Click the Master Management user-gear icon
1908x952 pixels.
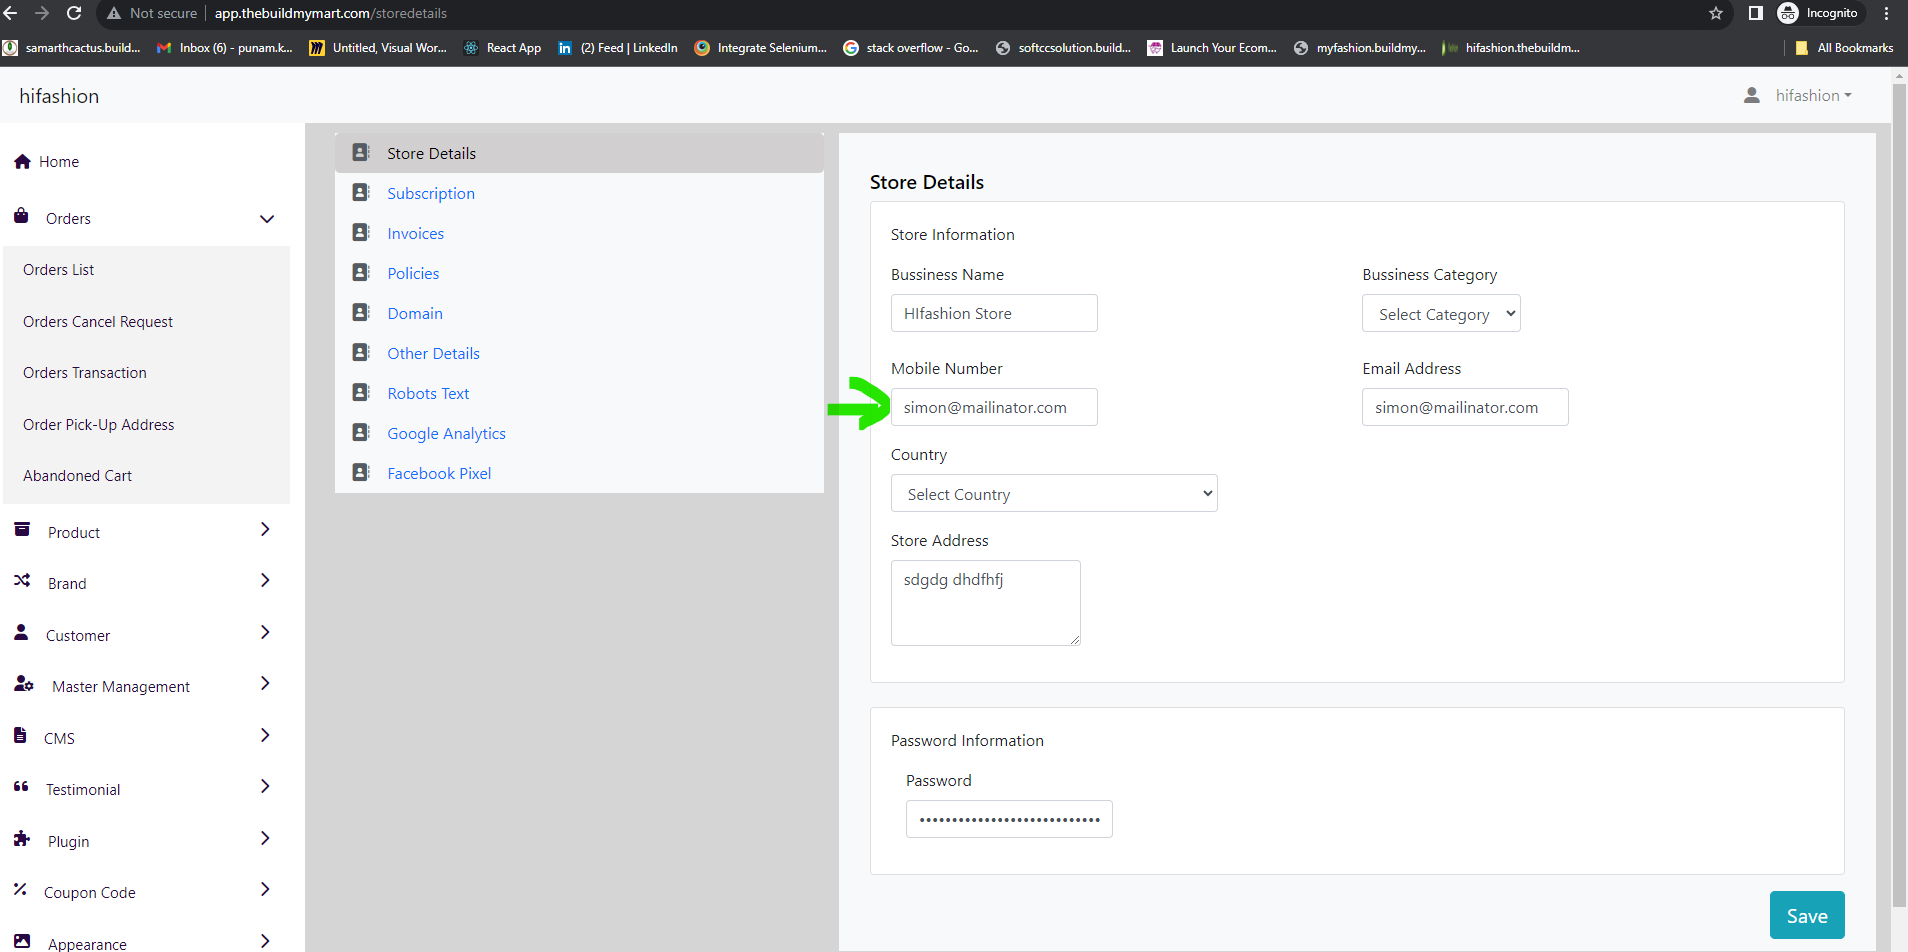(x=24, y=684)
